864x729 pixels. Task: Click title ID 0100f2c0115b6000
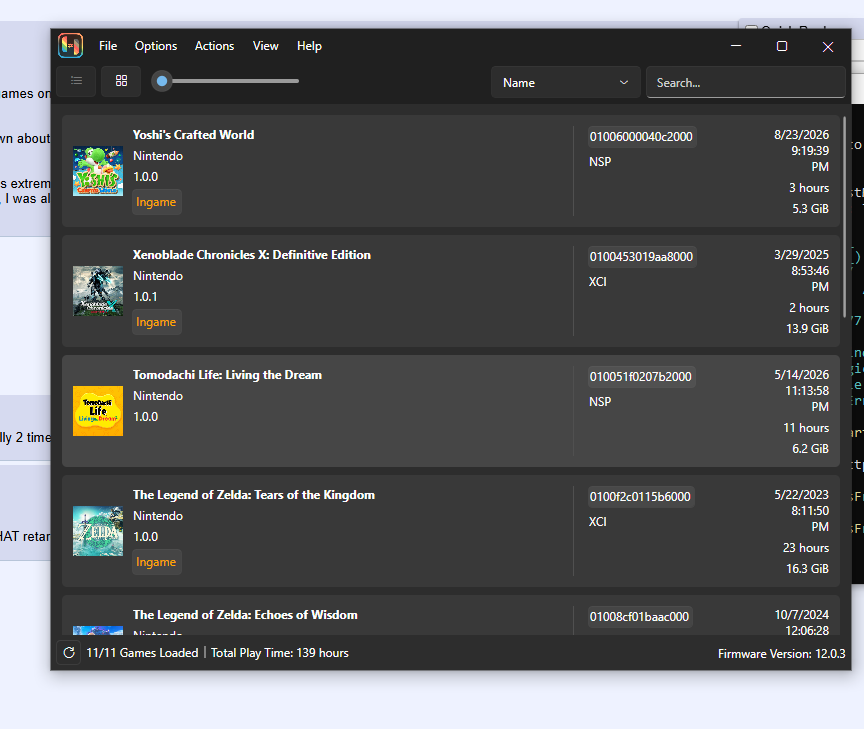tap(640, 497)
